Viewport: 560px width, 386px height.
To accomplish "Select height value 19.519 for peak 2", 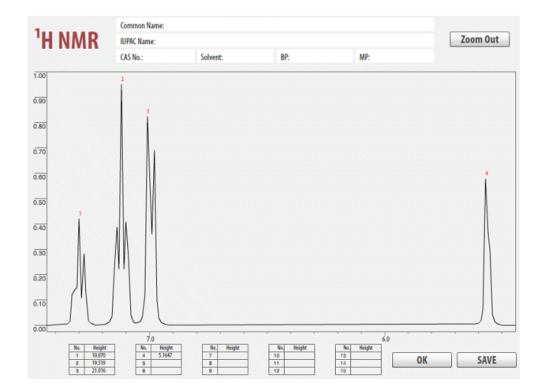I will (100, 363).
